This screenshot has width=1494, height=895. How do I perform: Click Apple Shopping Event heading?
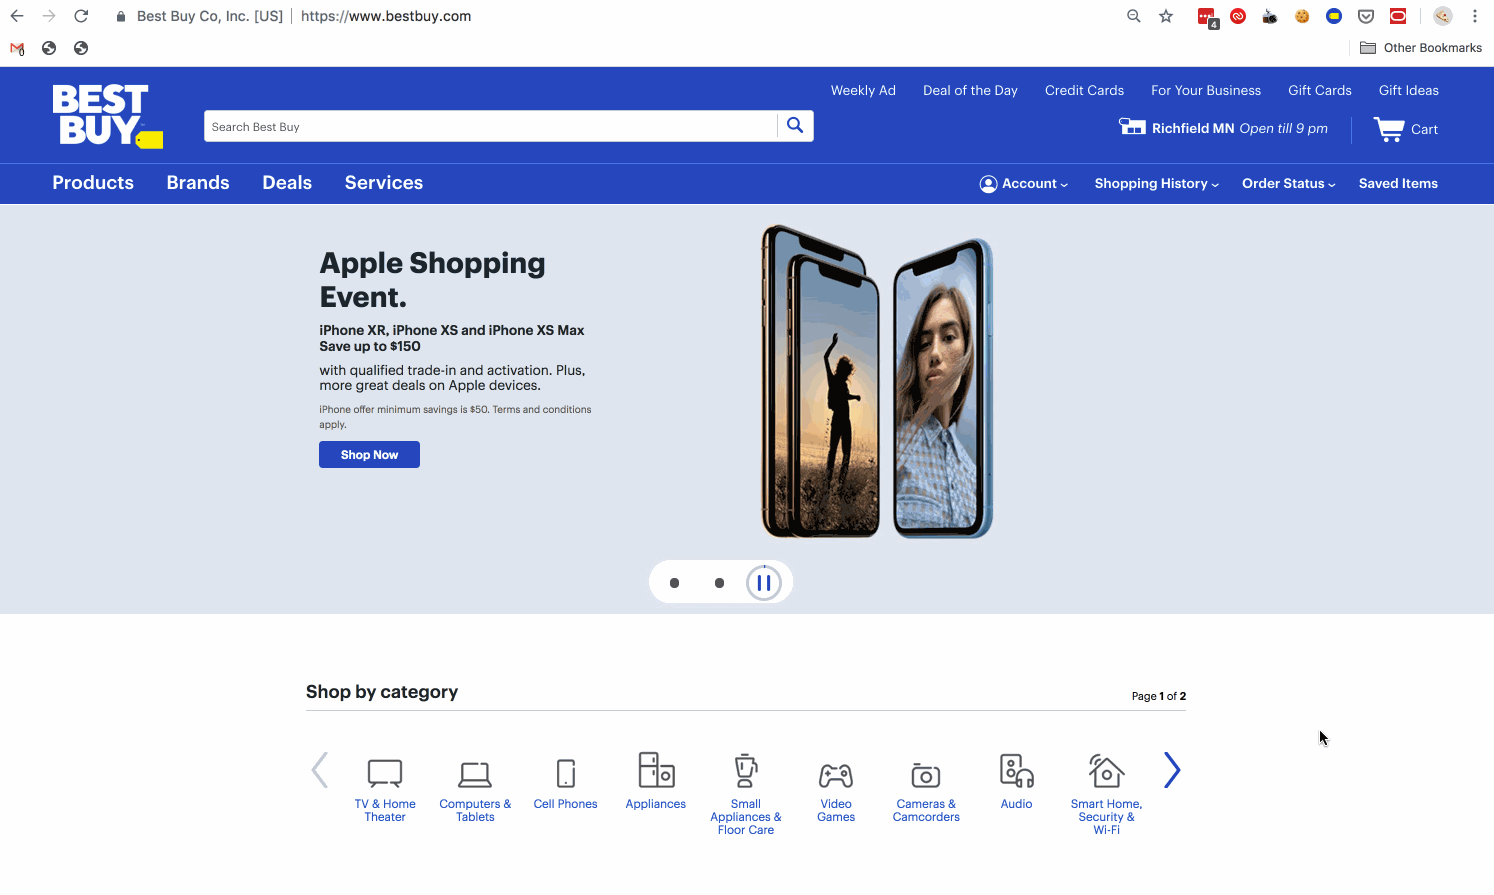tap(432, 280)
